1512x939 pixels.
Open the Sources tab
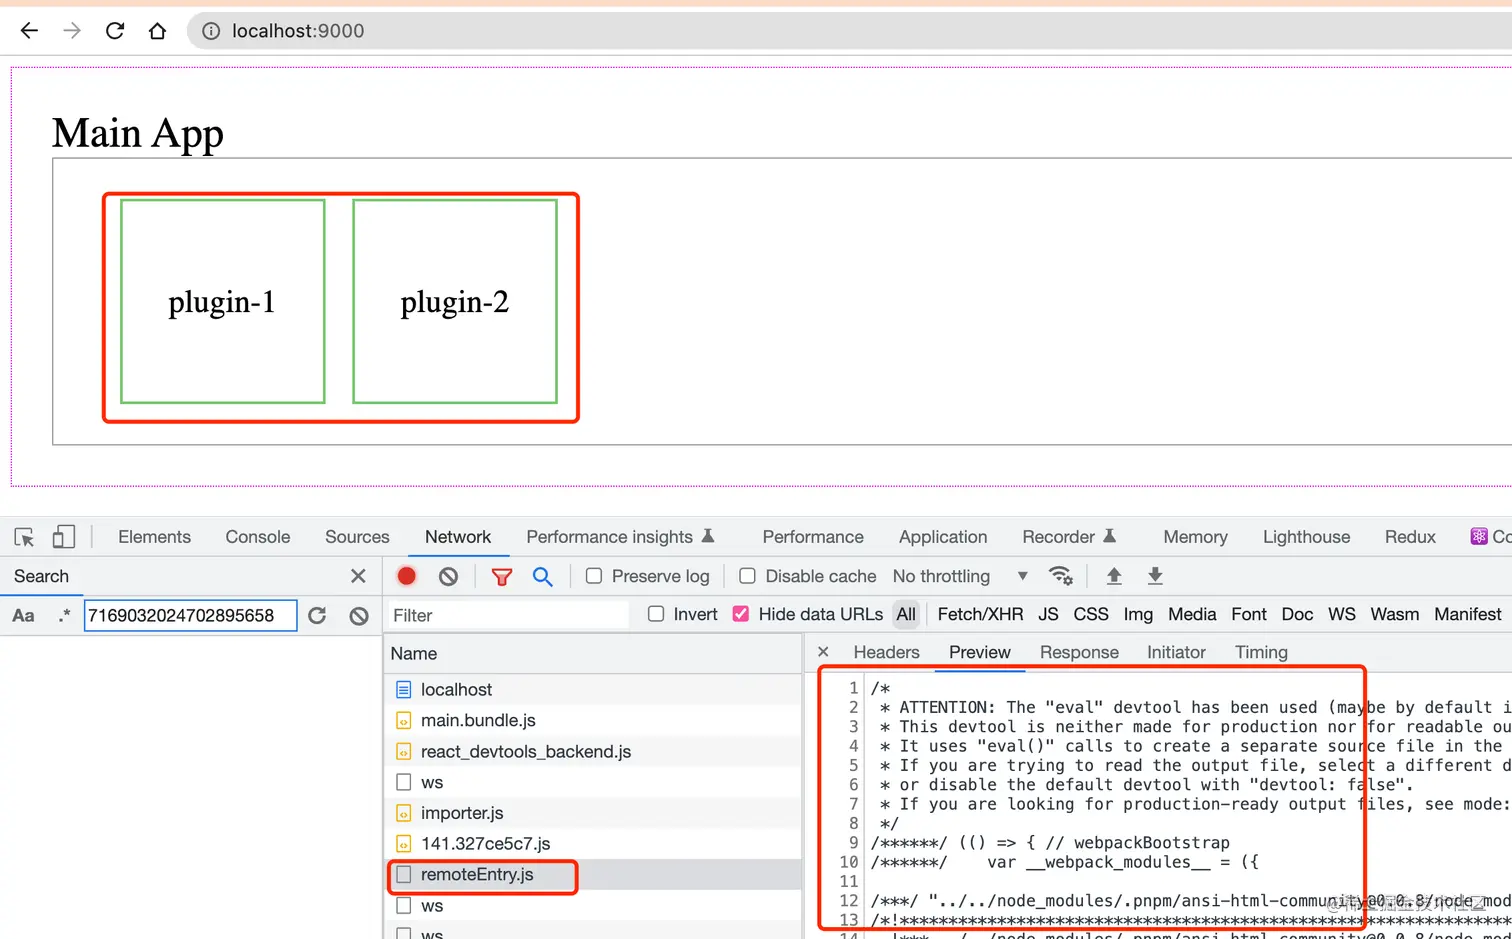[x=357, y=537]
